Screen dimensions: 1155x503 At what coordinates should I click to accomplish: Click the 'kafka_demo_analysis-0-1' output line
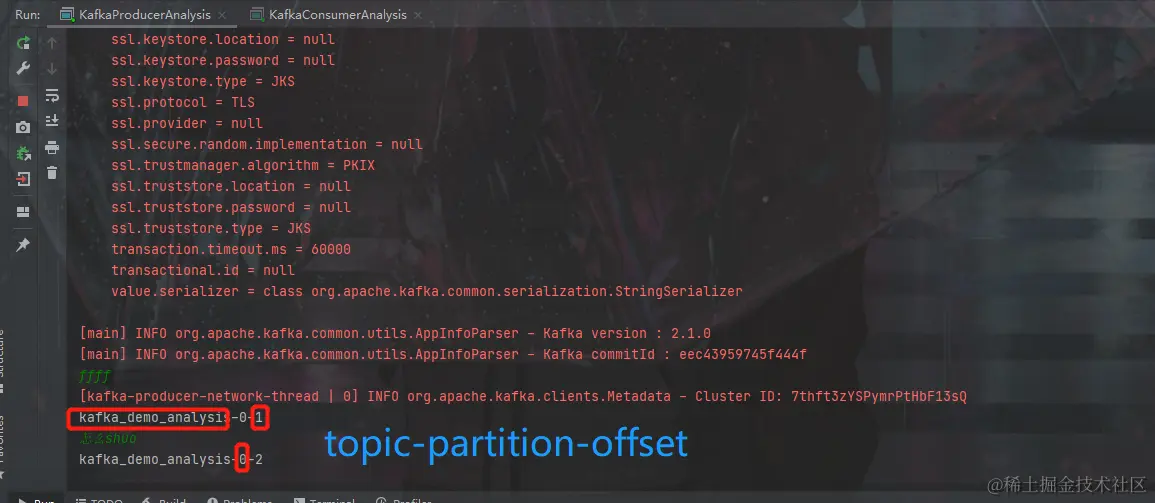click(x=171, y=419)
